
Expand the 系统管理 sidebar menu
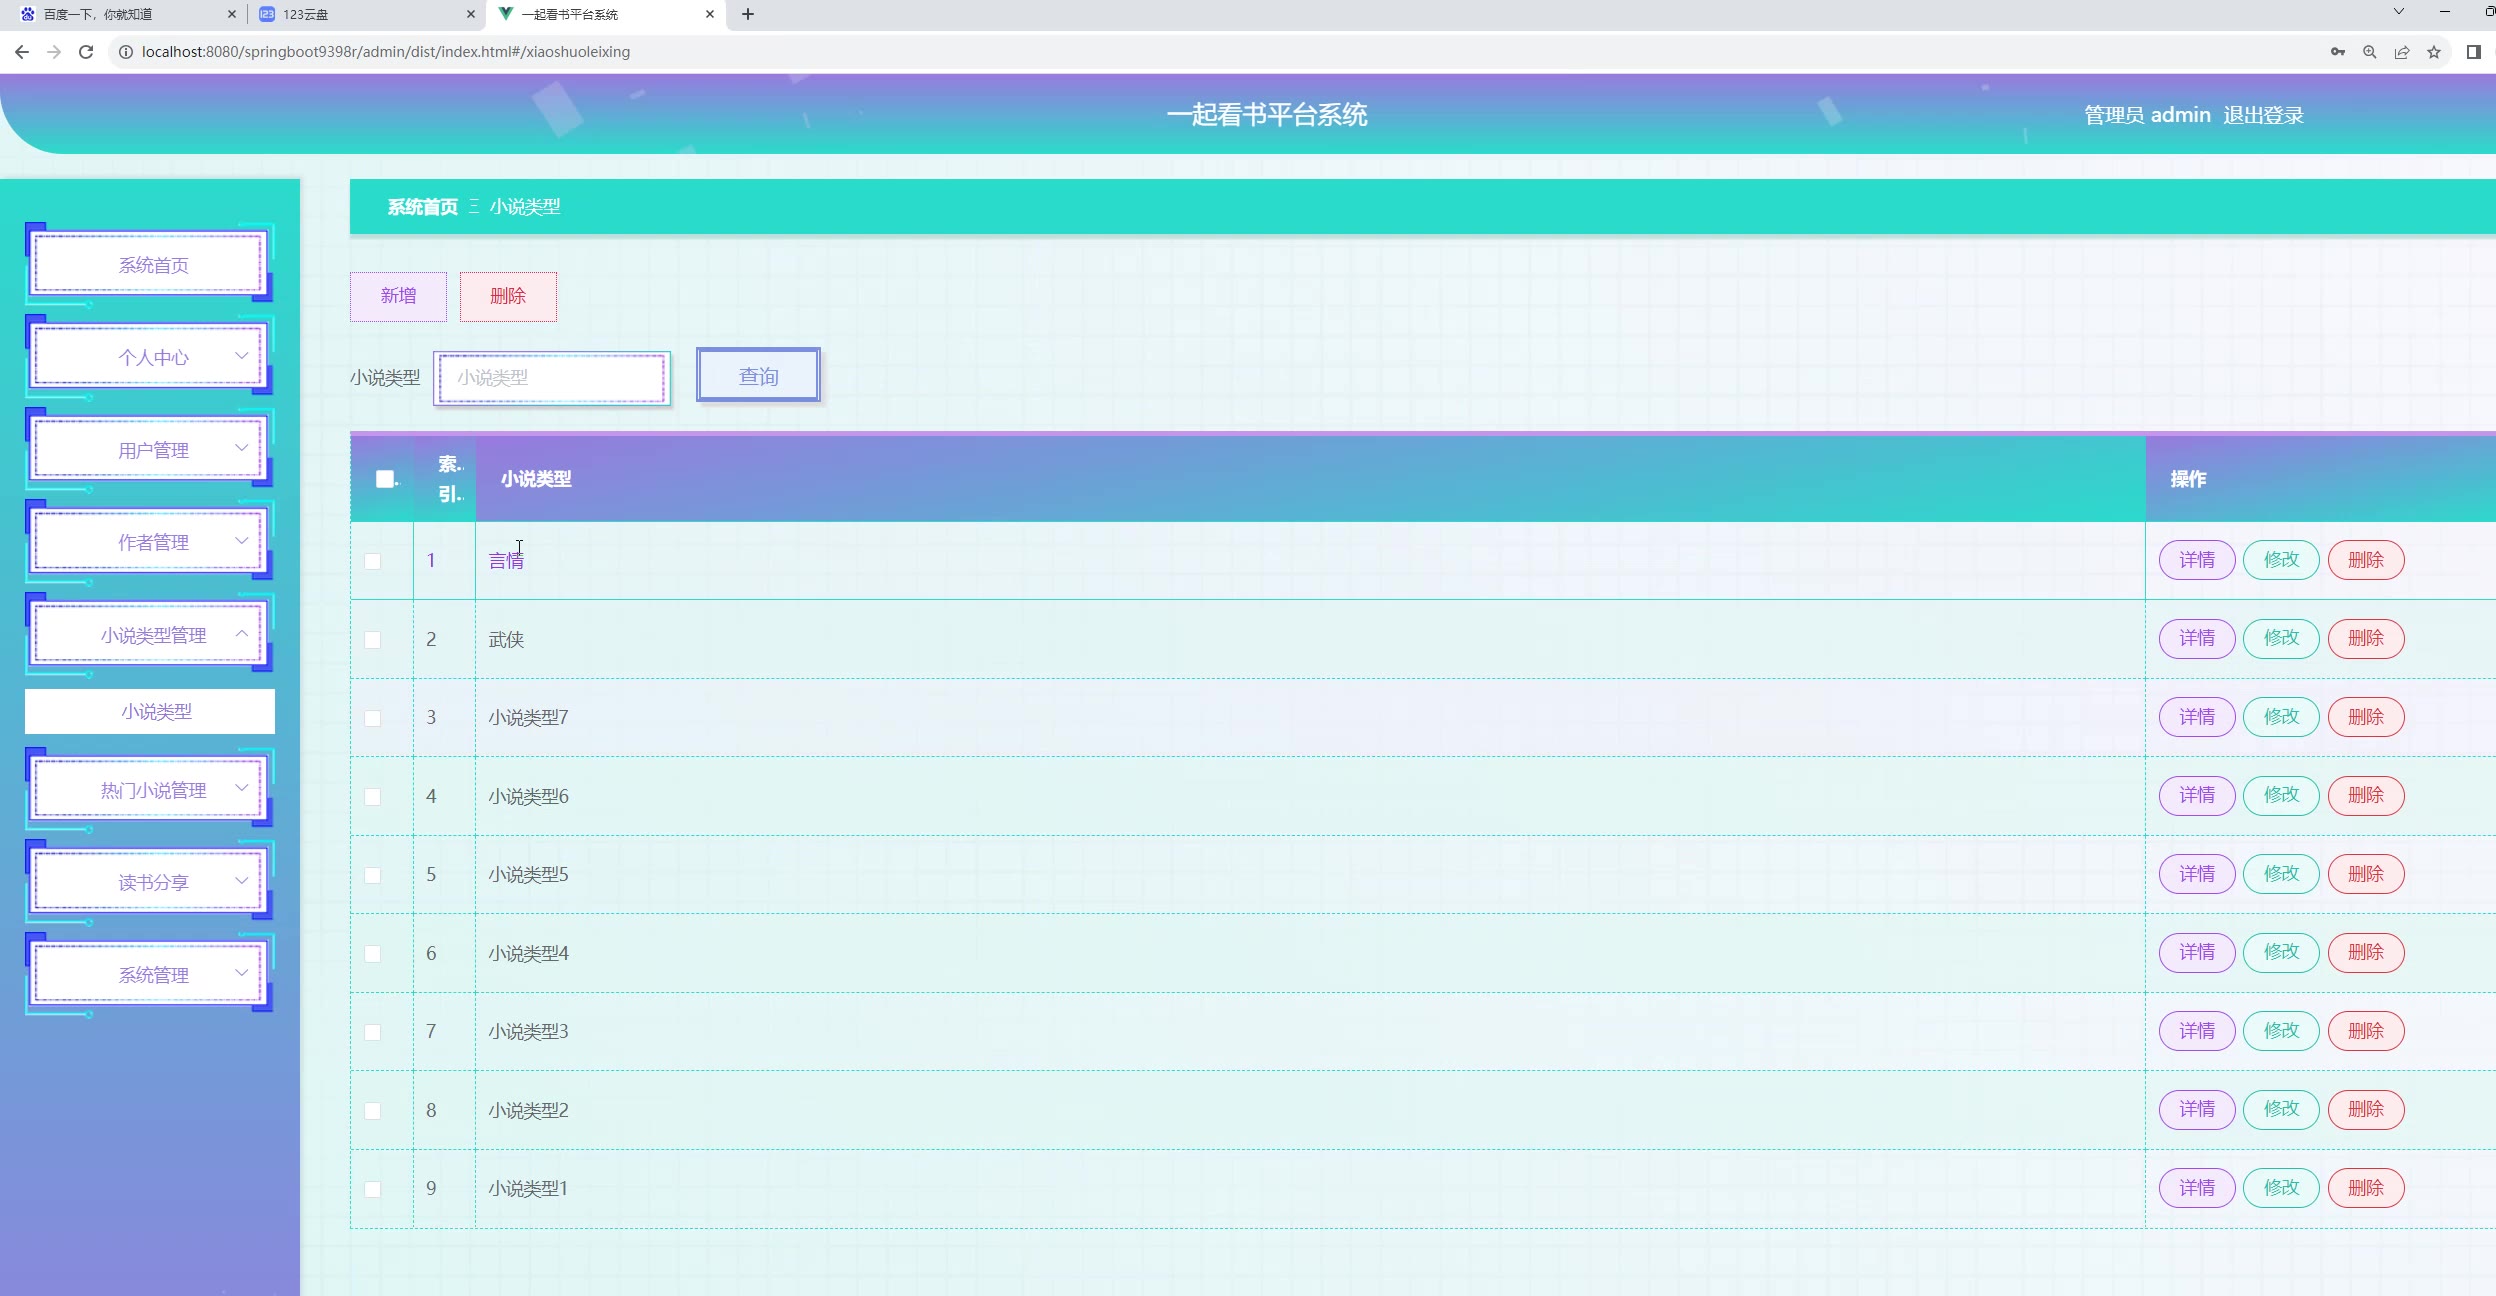click(x=150, y=975)
